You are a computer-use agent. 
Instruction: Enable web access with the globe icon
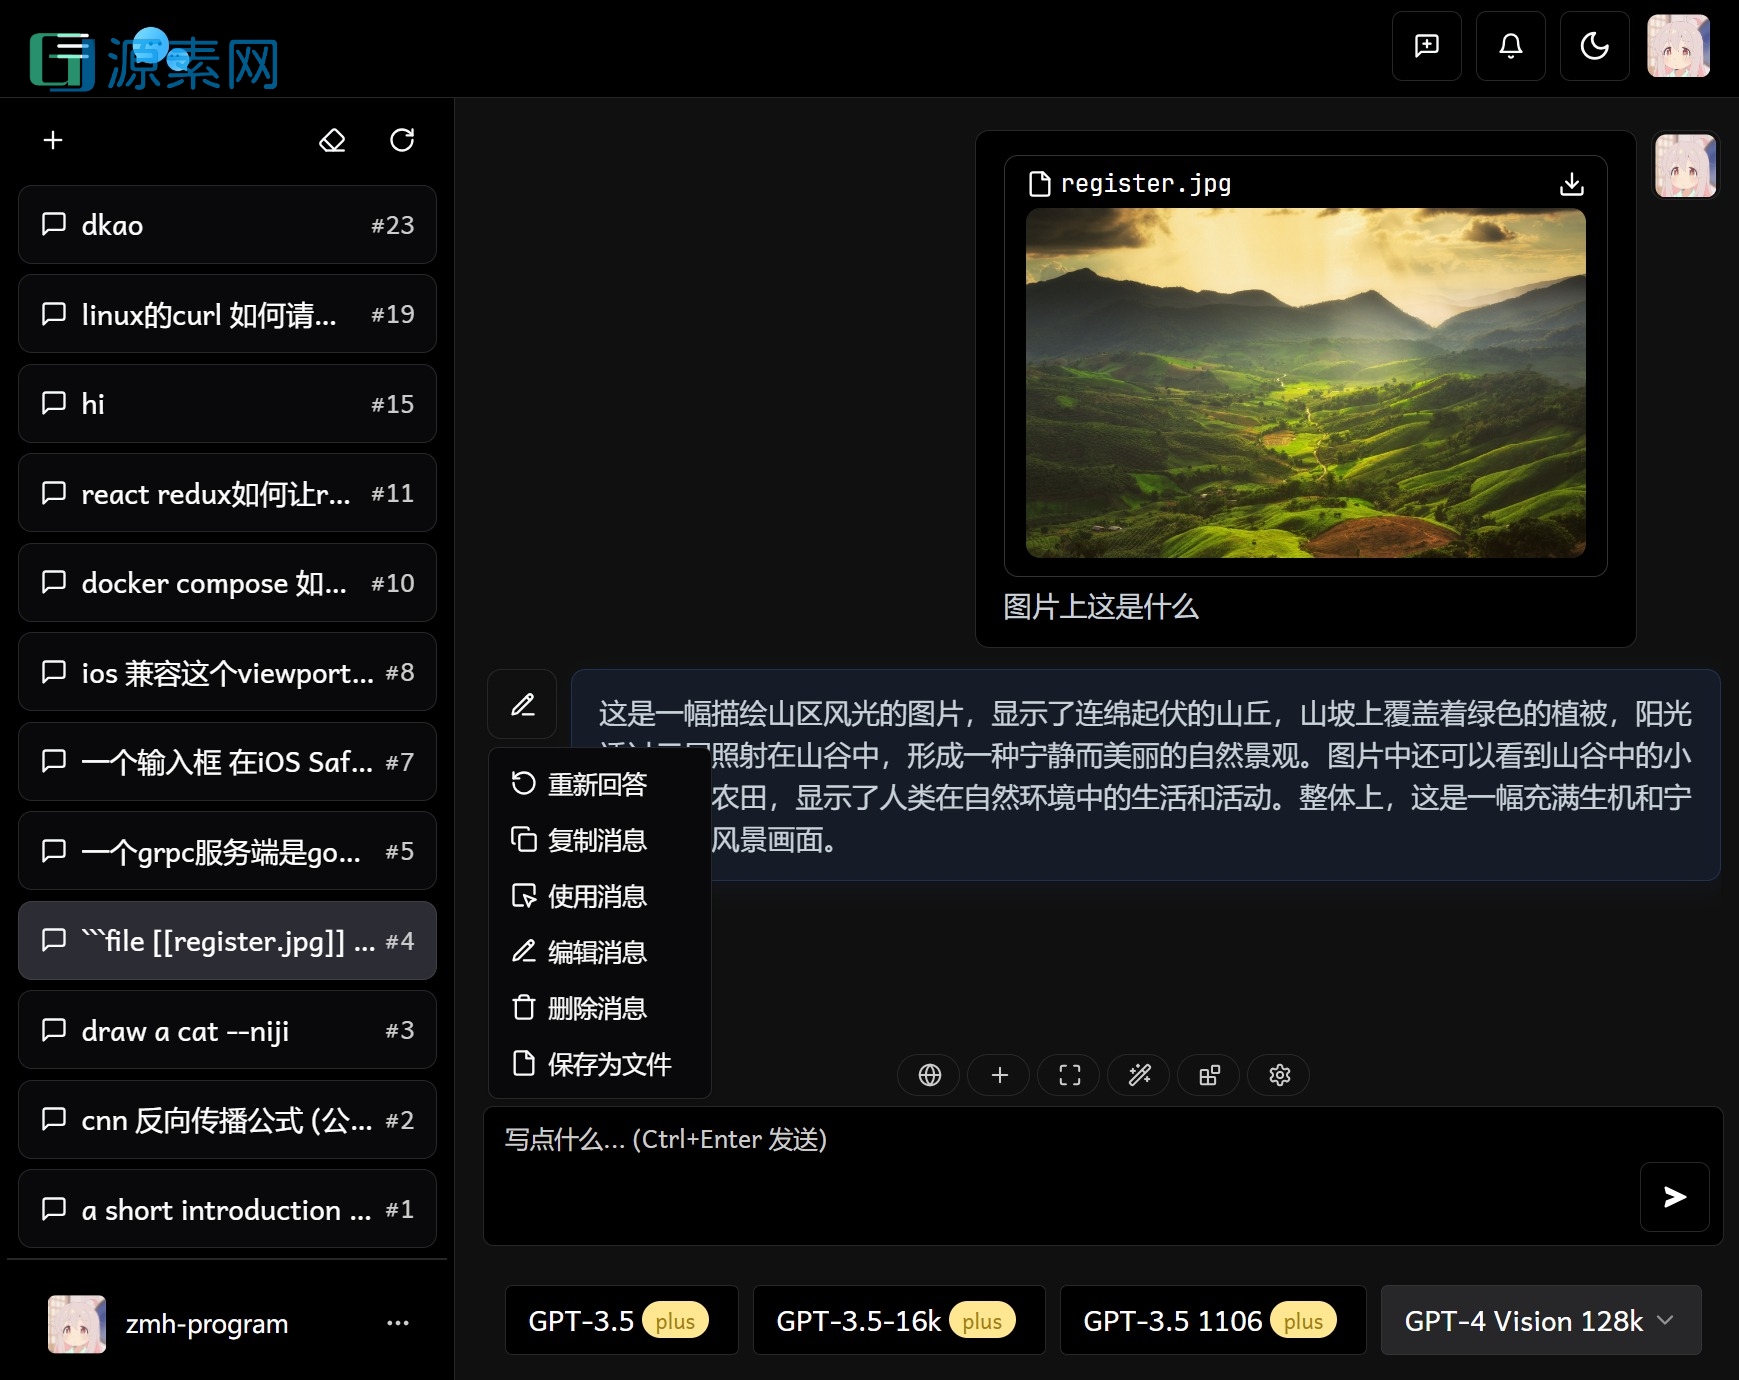click(x=928, y=1075)
